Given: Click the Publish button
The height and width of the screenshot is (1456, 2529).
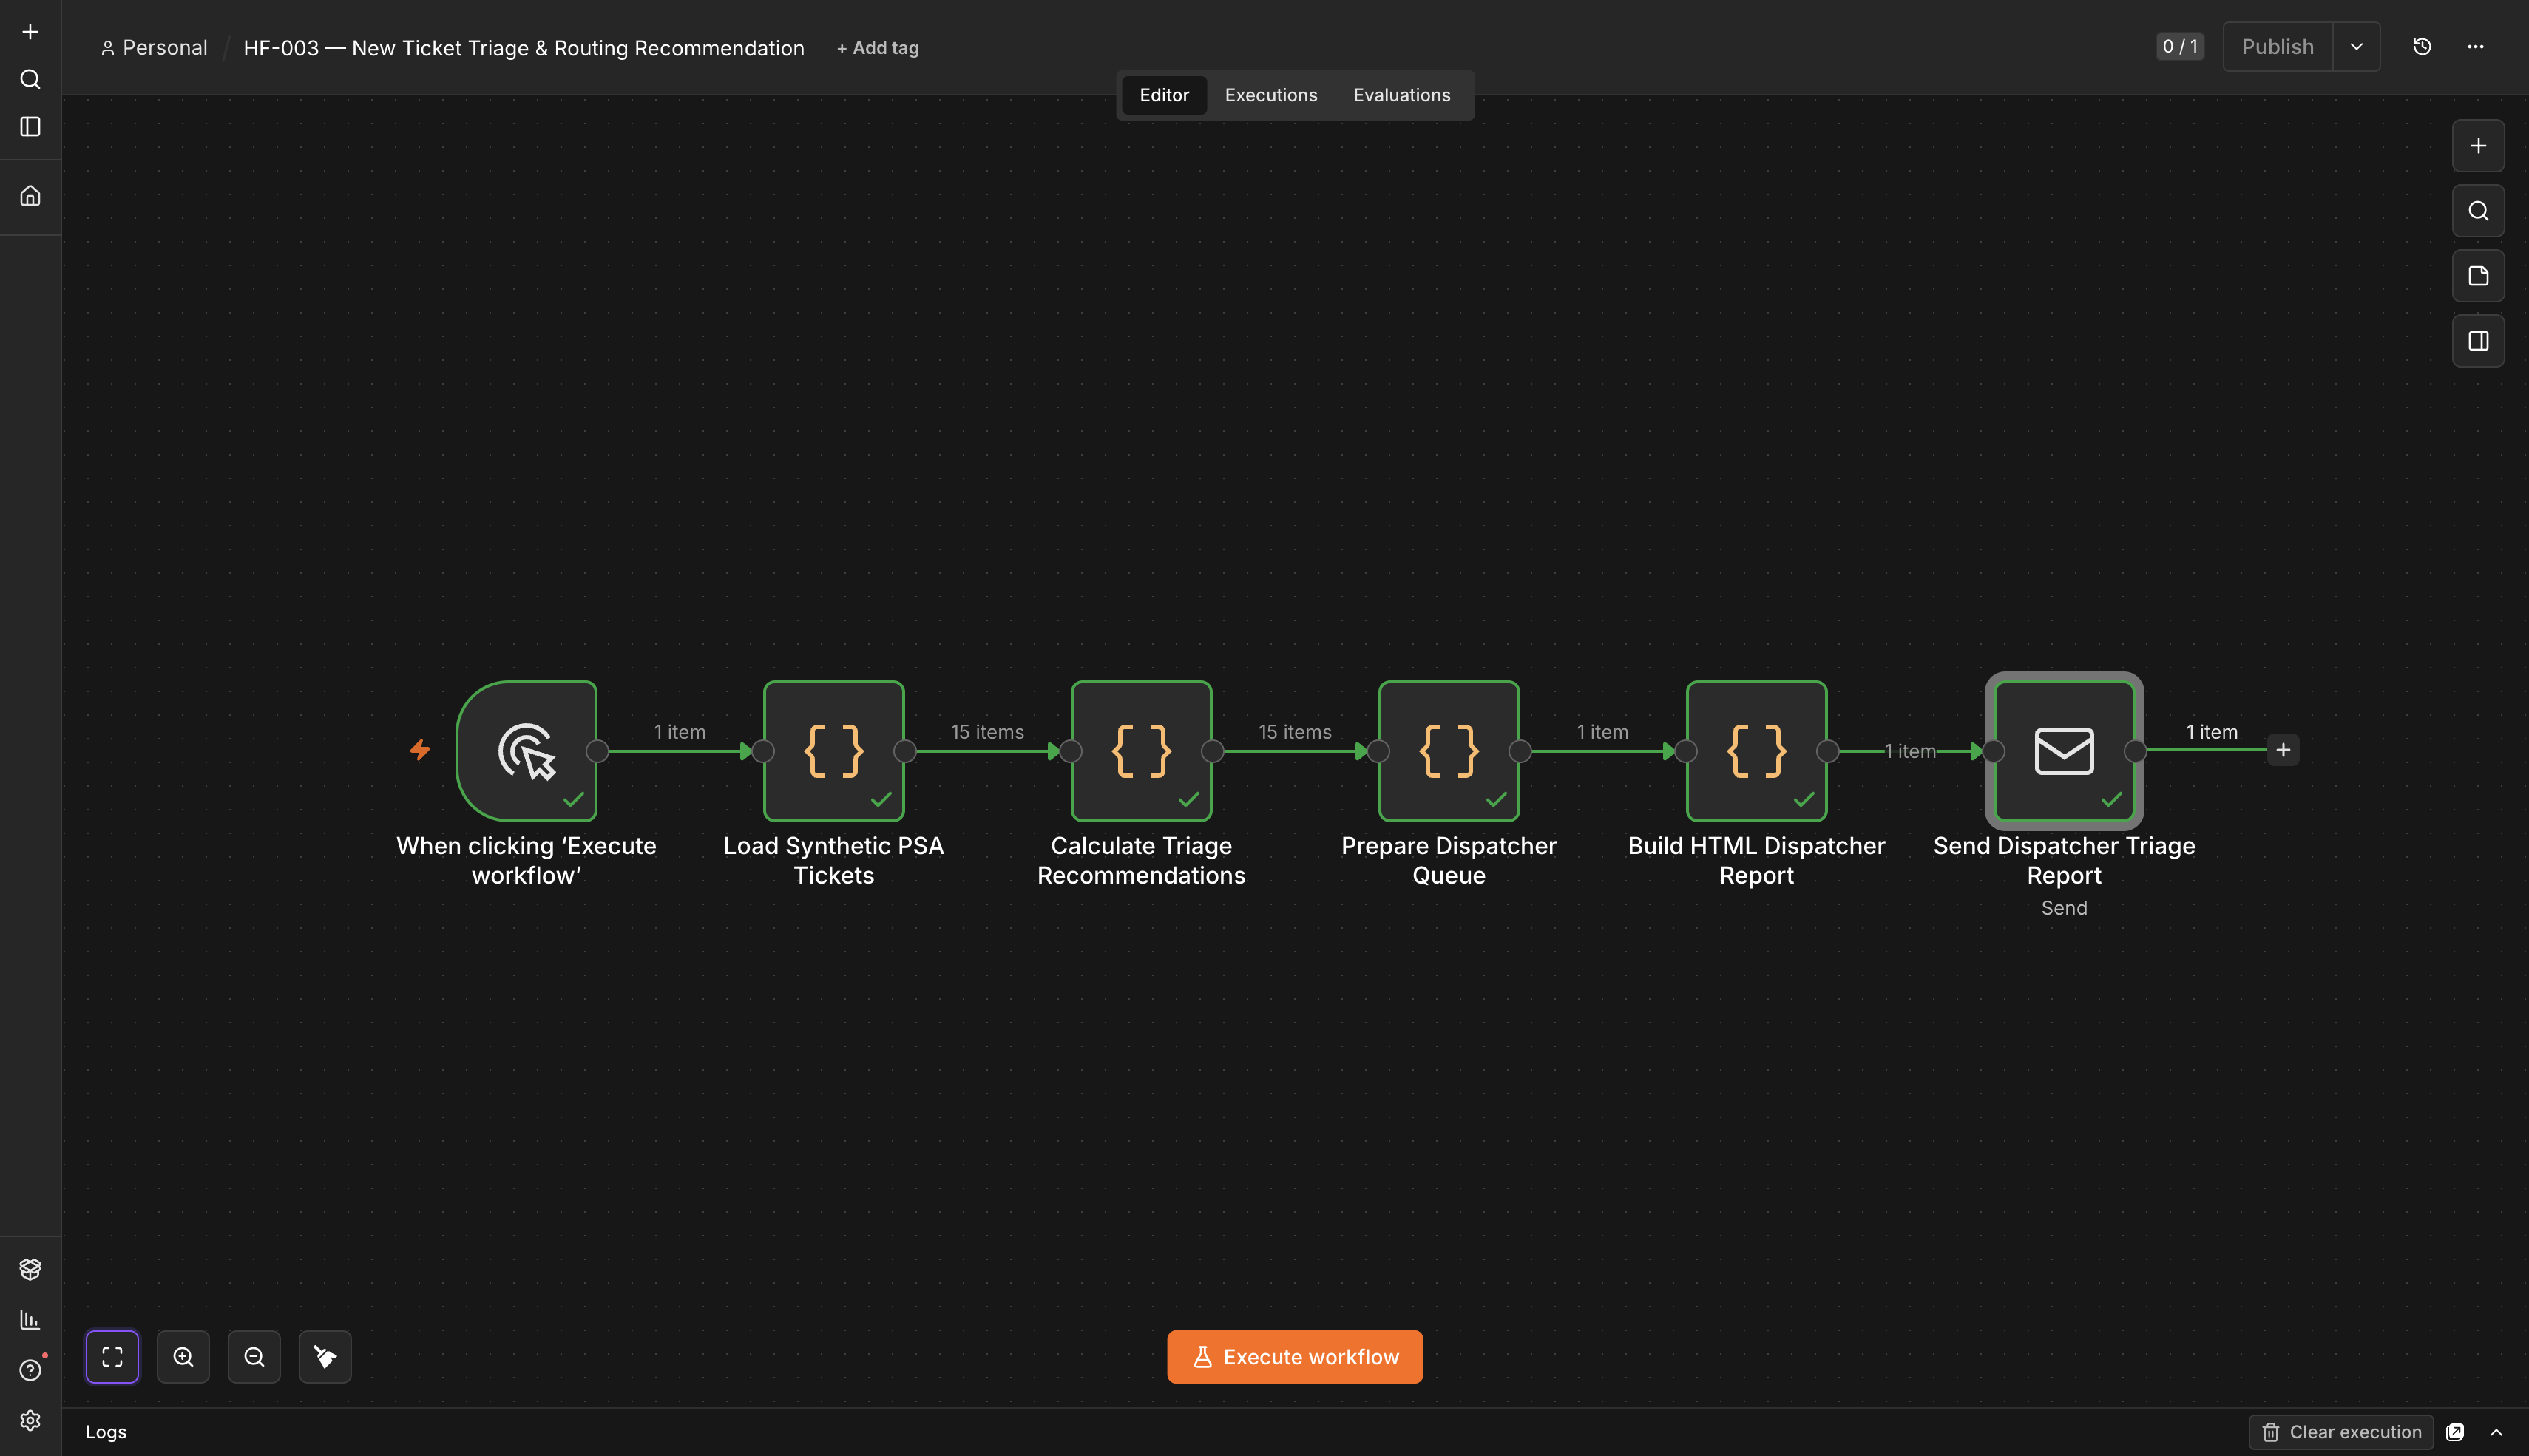Looking at the screenshot, I should 2277,47.
